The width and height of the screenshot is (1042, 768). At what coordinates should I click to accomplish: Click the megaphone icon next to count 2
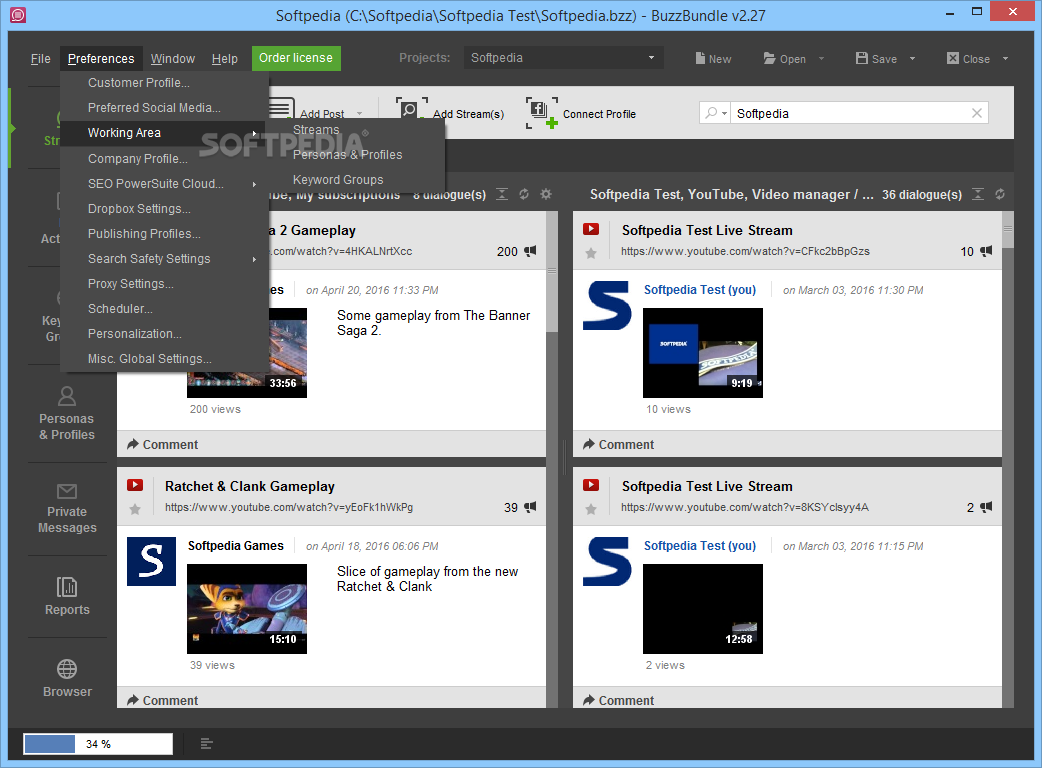point(986,507)
